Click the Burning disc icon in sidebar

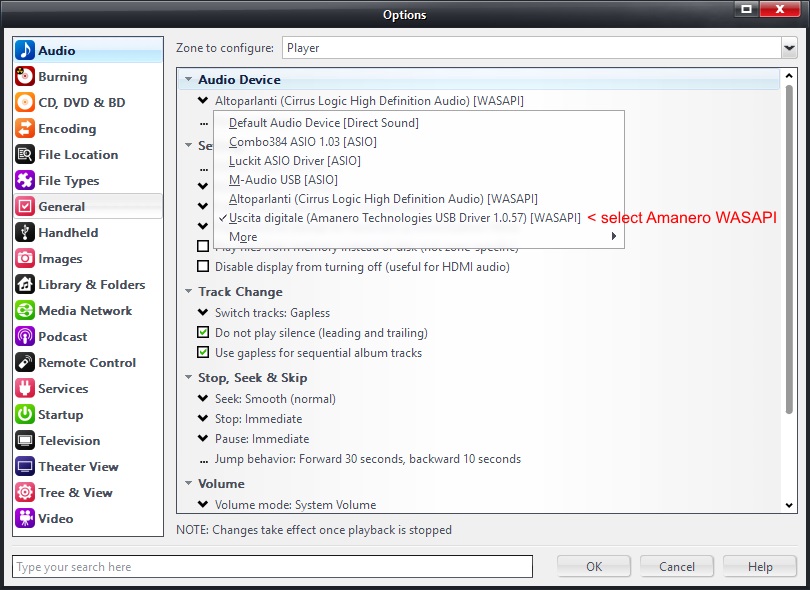pos(25,77)
